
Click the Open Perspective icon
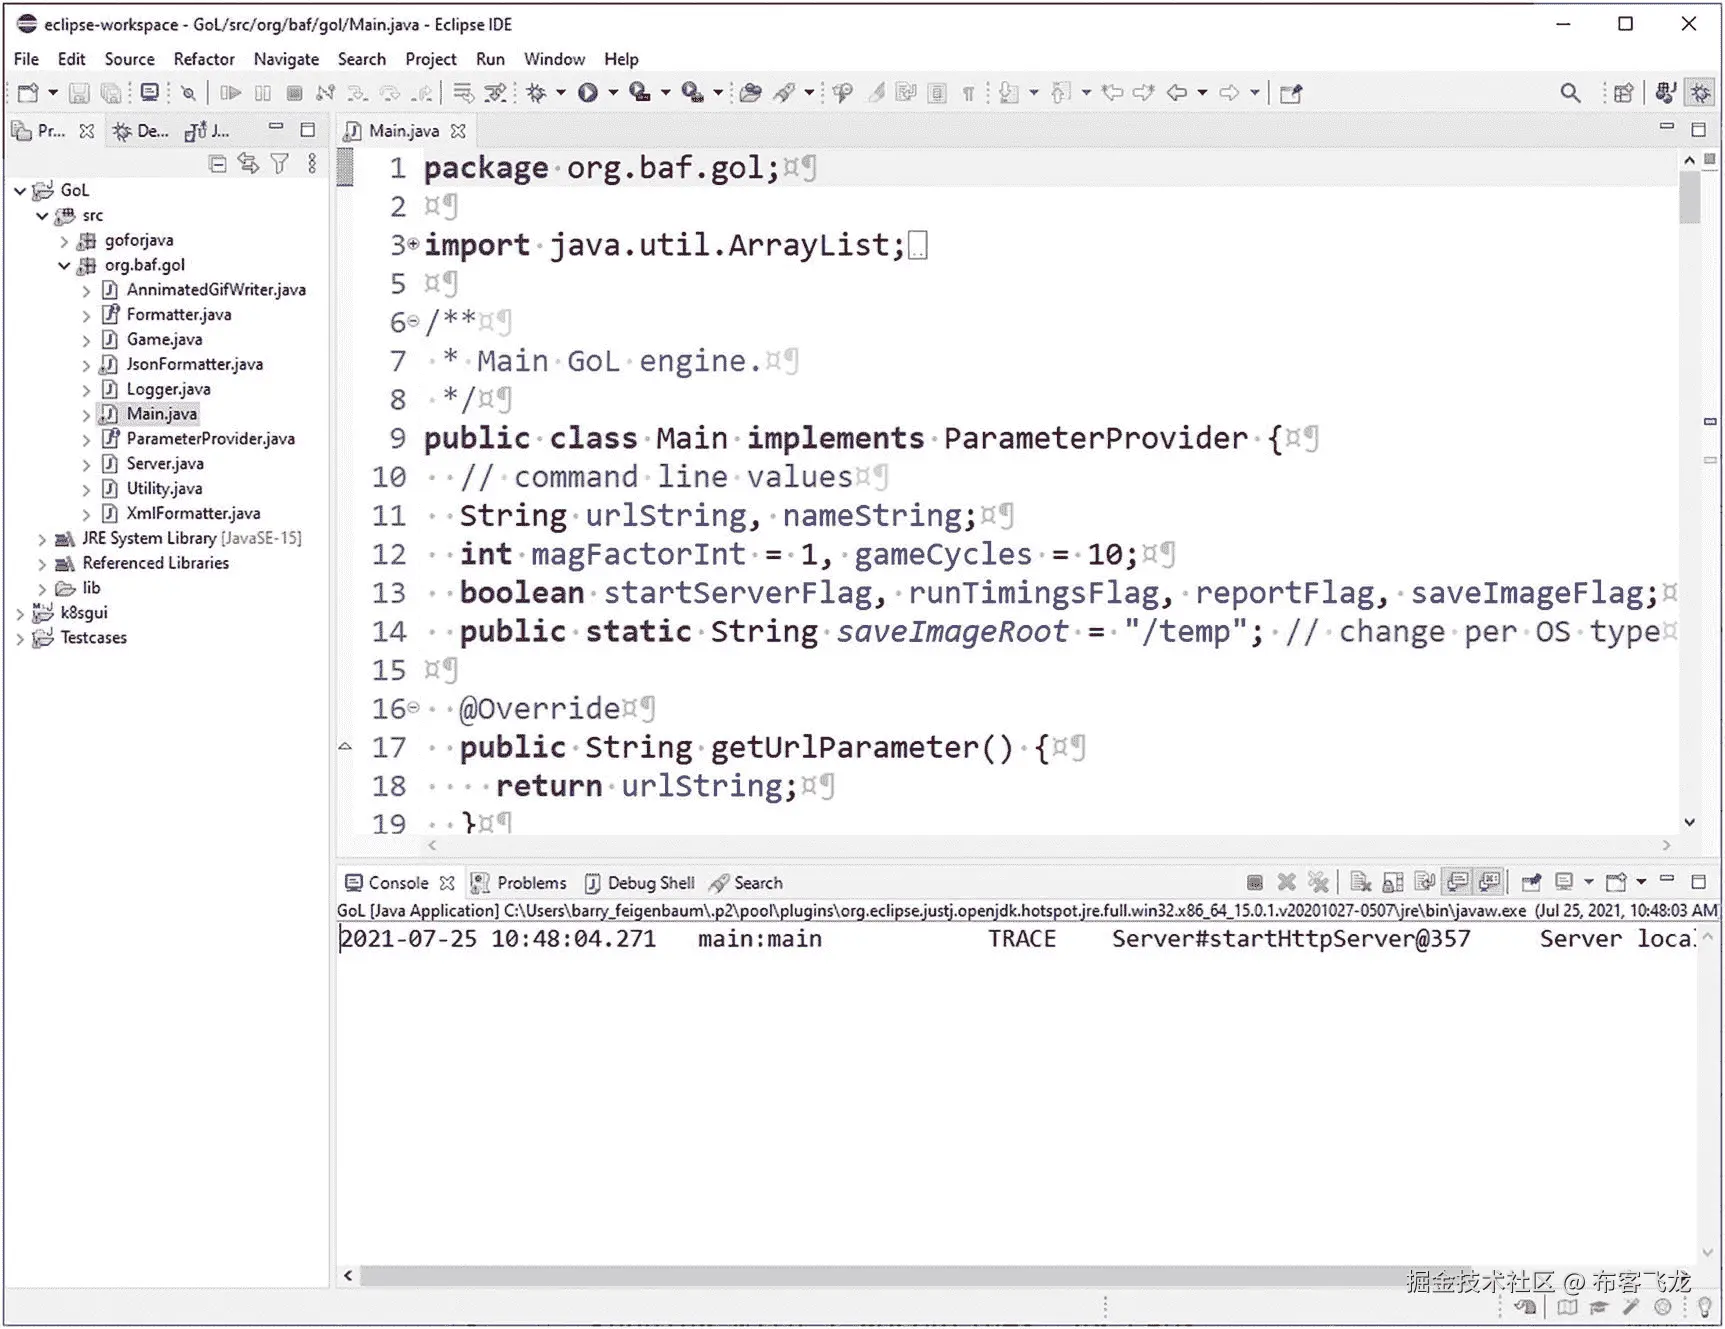[1623, 93]
